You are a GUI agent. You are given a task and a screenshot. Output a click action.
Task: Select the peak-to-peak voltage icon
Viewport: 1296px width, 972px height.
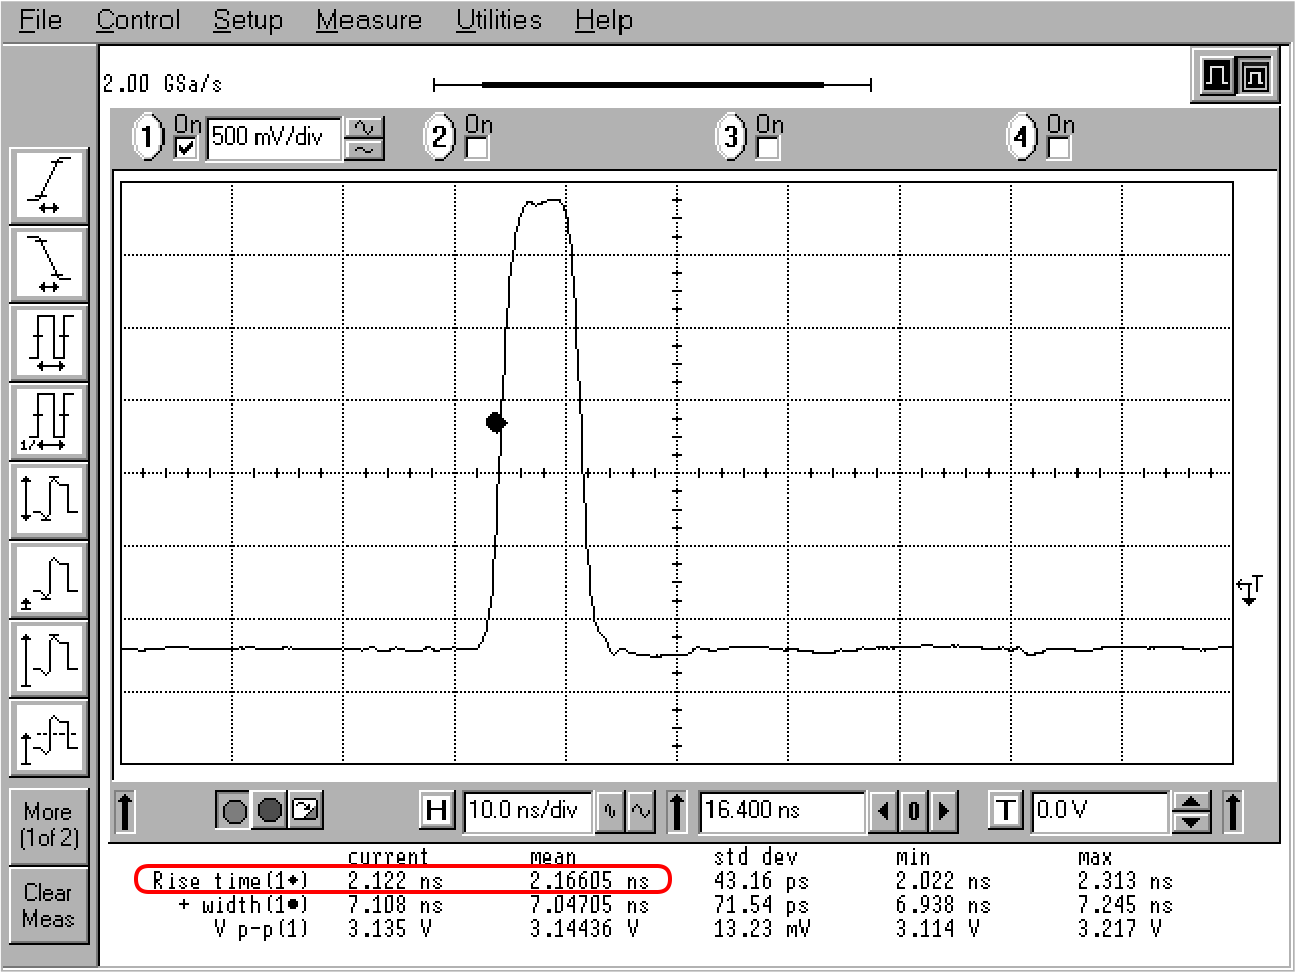48,499
